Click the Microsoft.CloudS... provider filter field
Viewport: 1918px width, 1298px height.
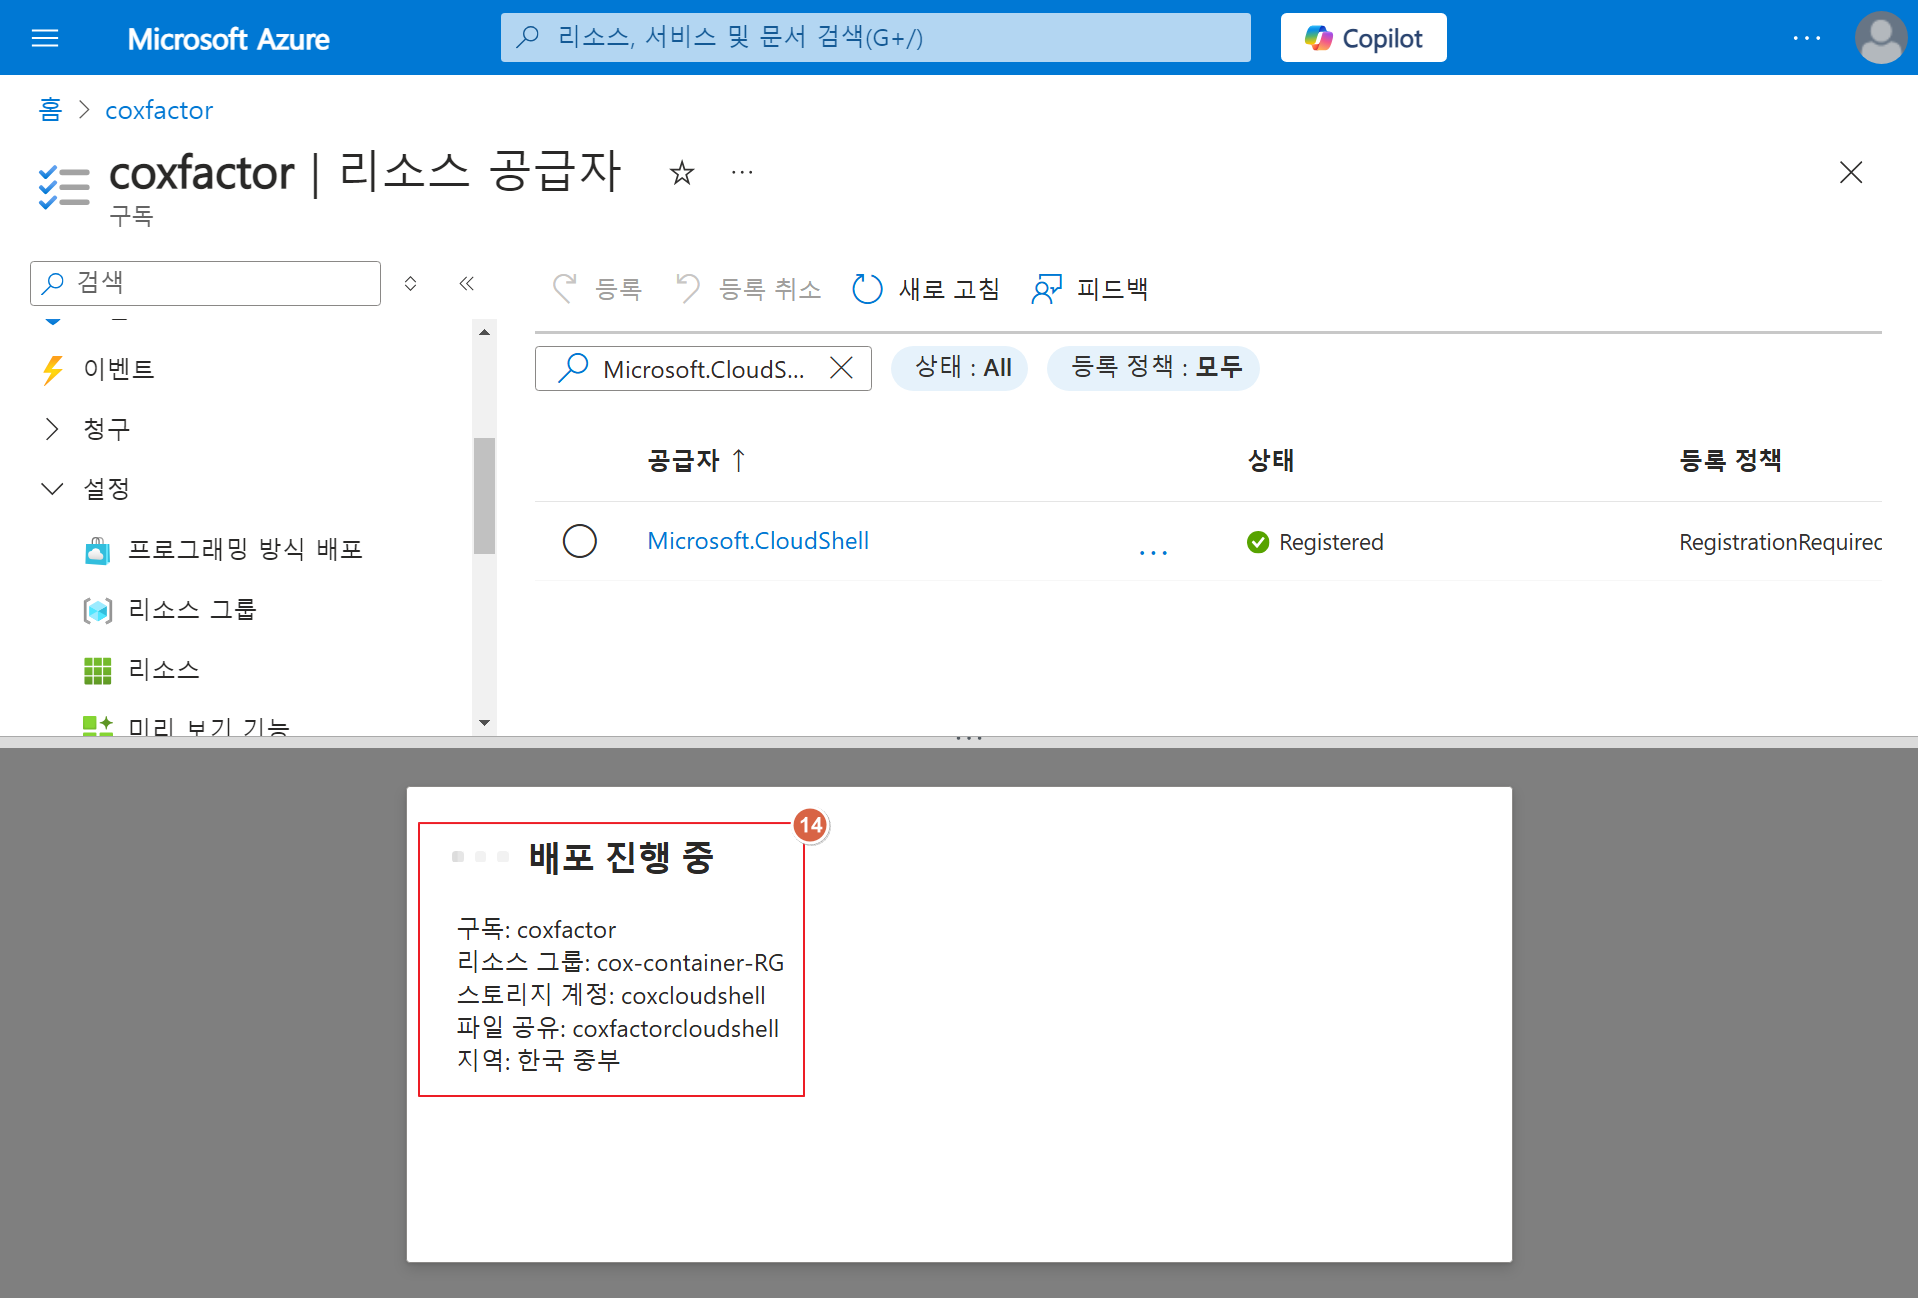(x=703, y=369)
